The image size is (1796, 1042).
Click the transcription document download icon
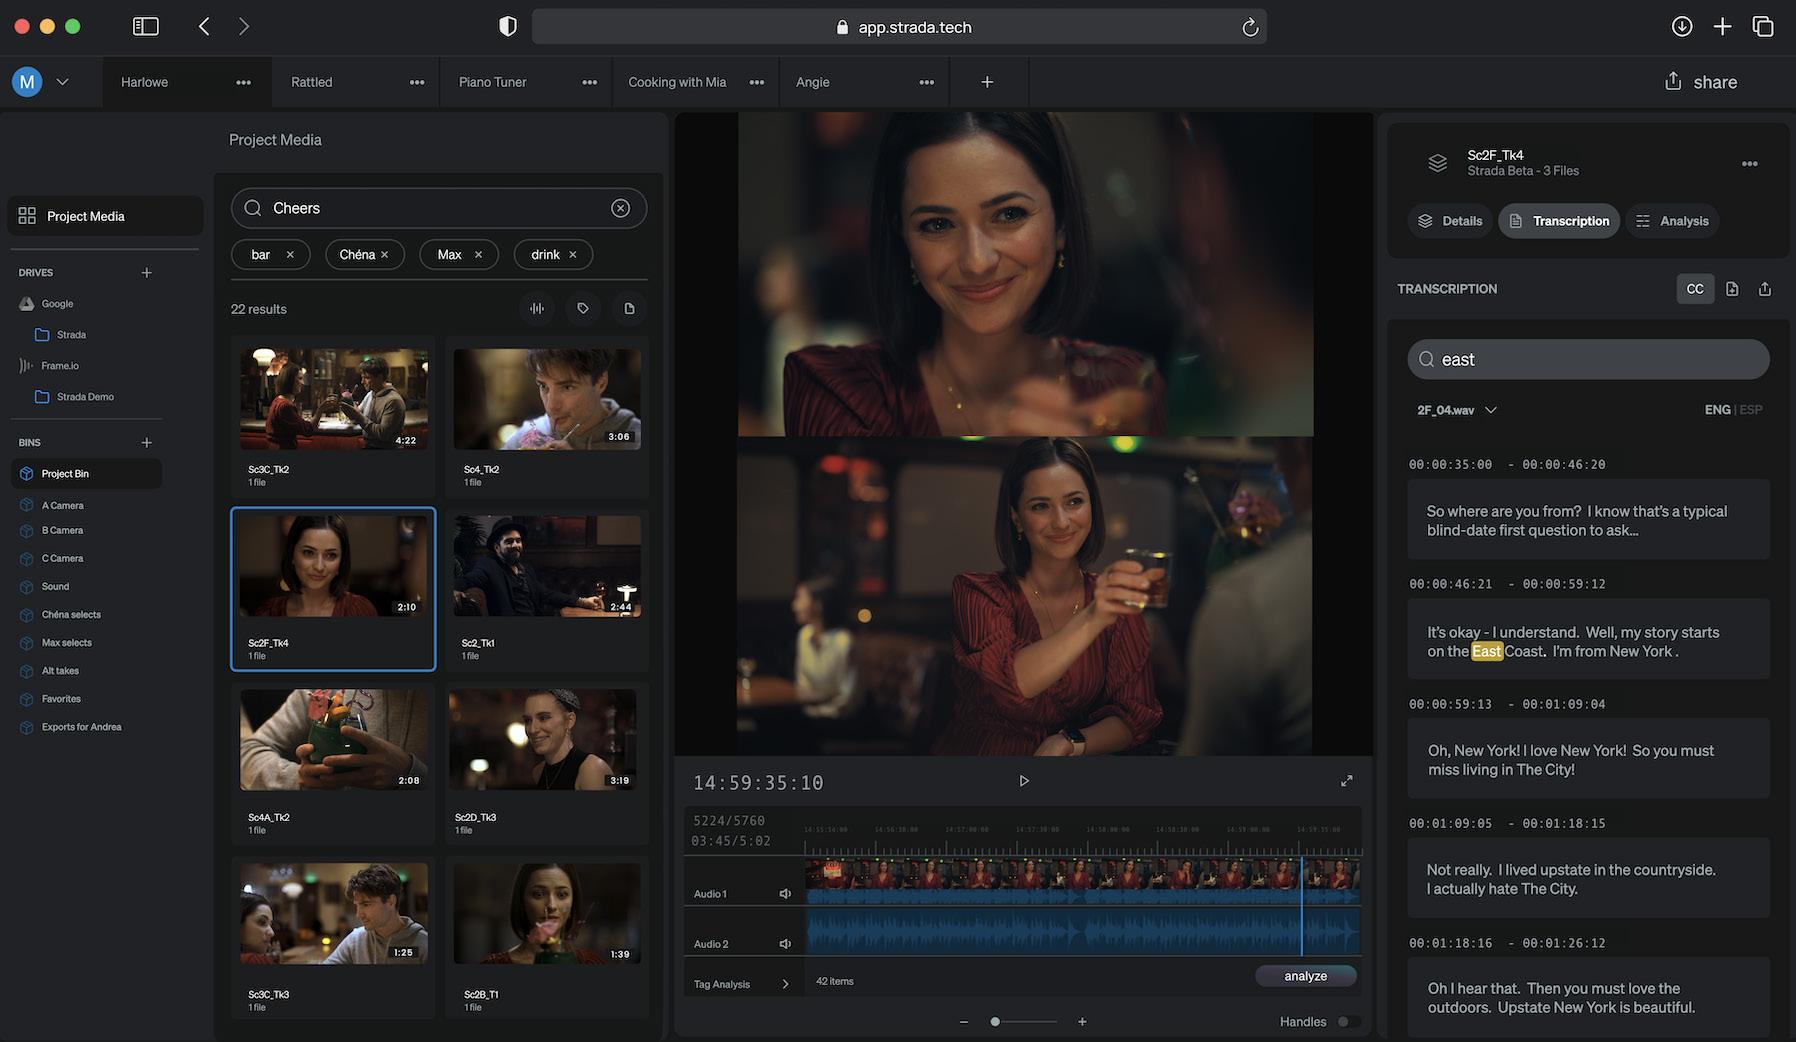tap(1732, 289)
